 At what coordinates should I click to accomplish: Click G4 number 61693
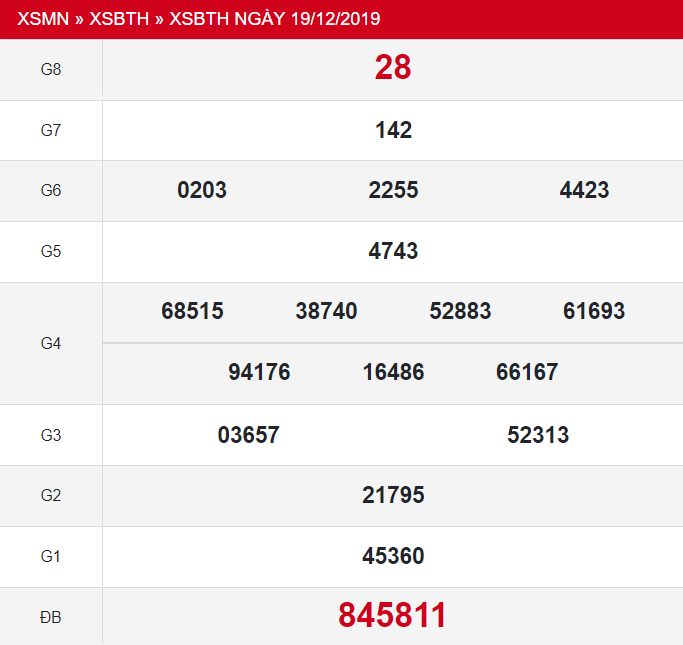pyautogui.click(x=594, y=311)
